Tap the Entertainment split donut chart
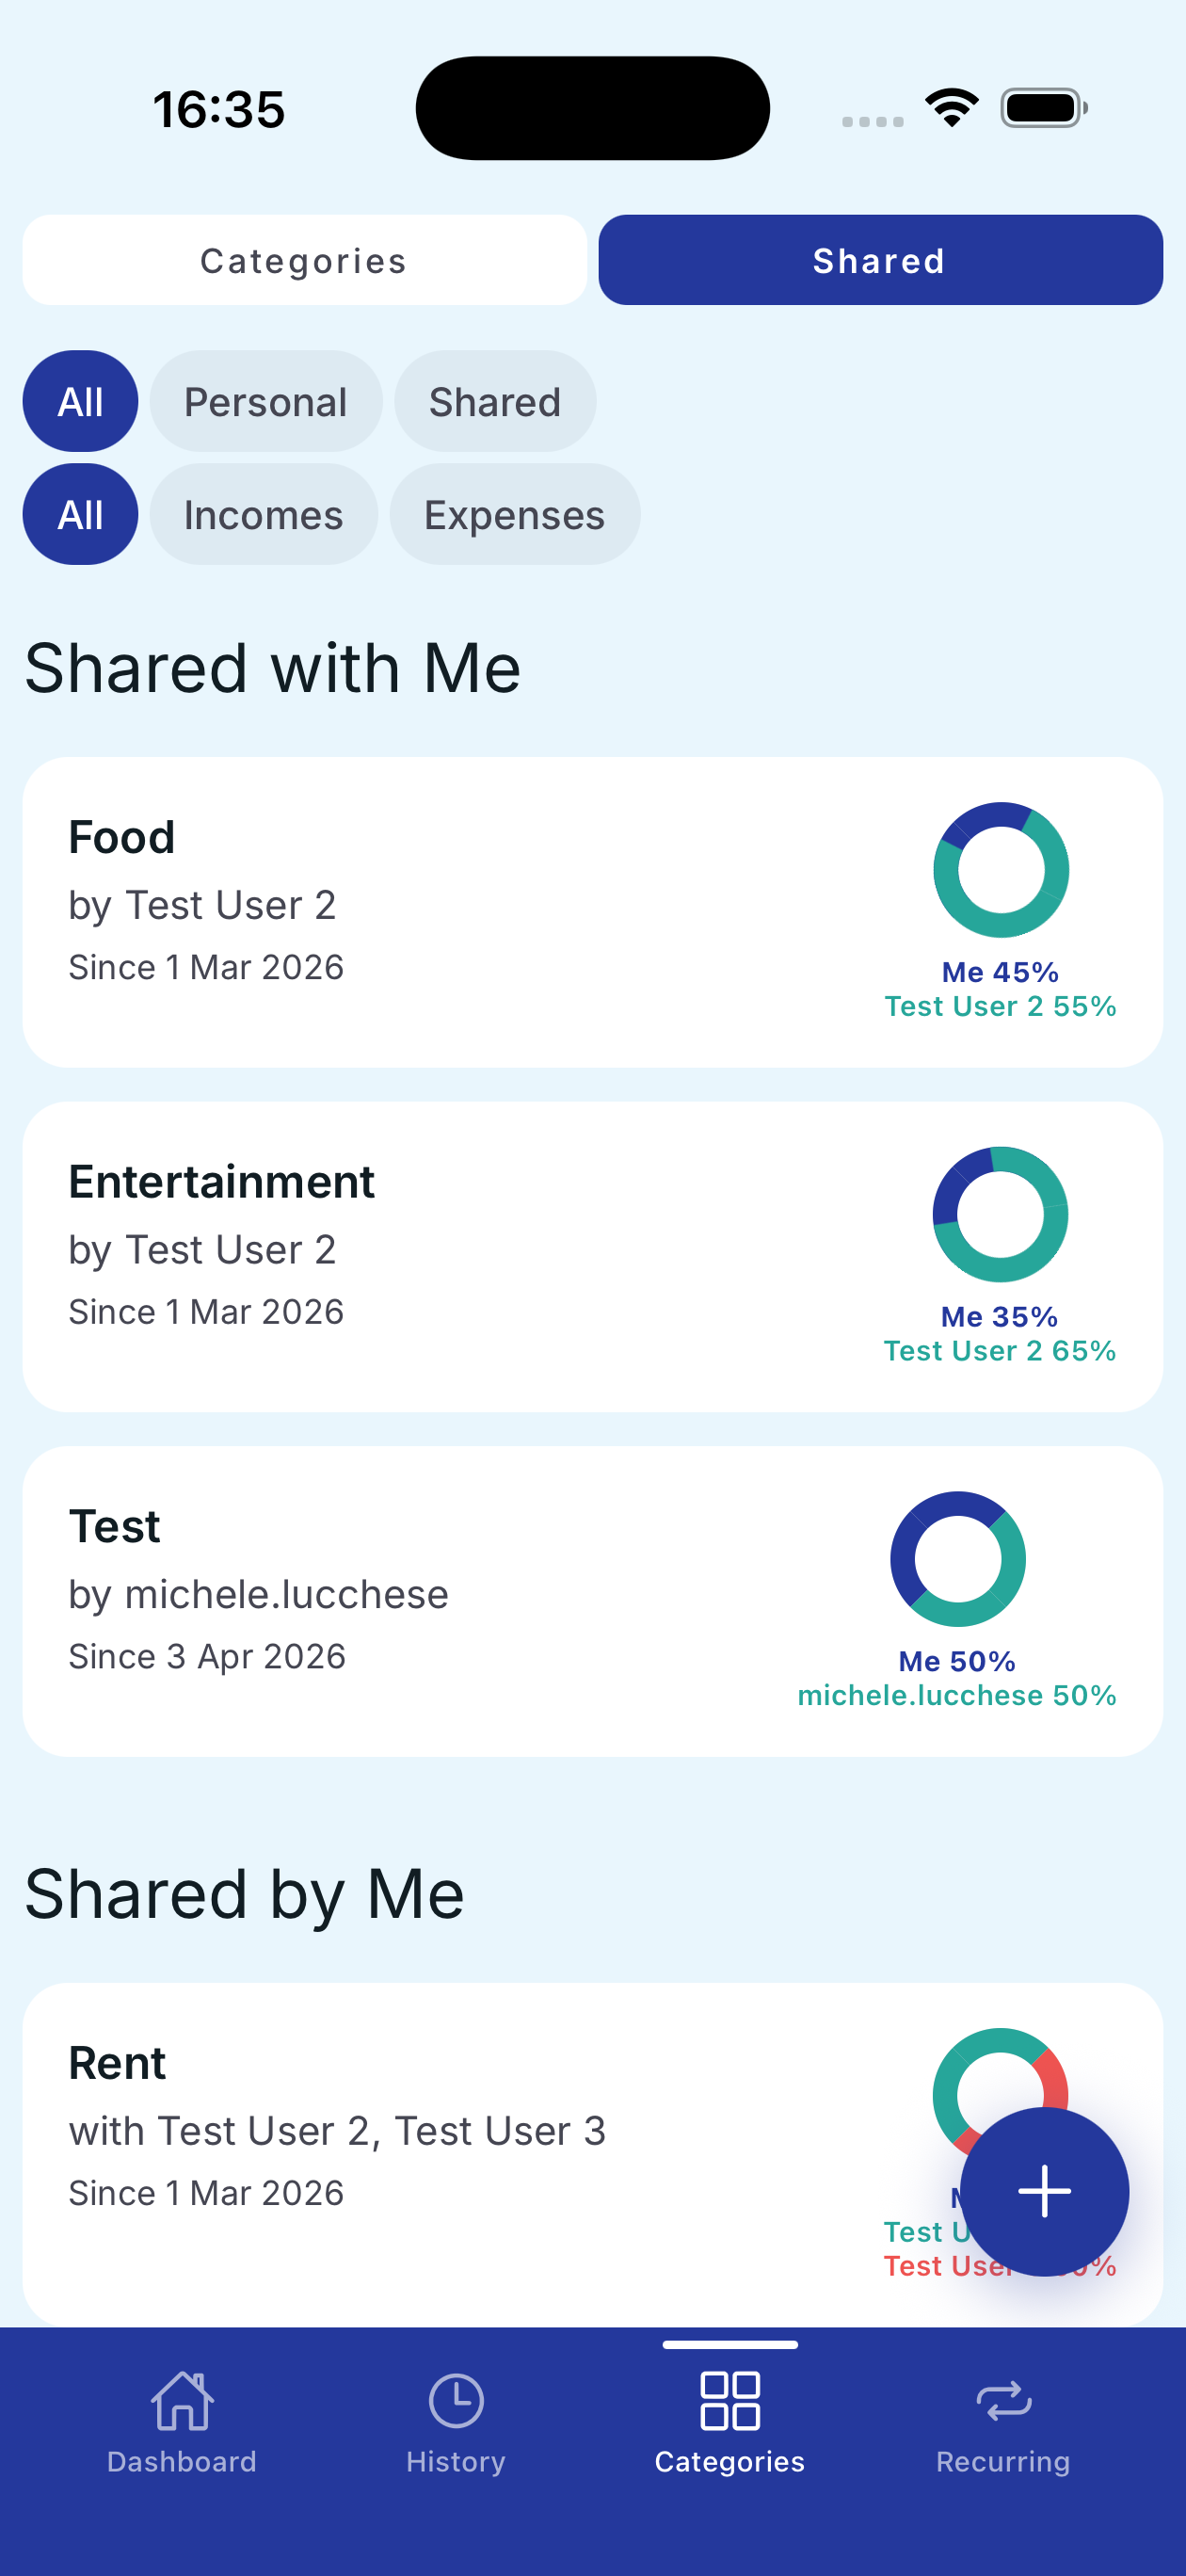1186x2576 pixels. click(x=1000, y=1214)
